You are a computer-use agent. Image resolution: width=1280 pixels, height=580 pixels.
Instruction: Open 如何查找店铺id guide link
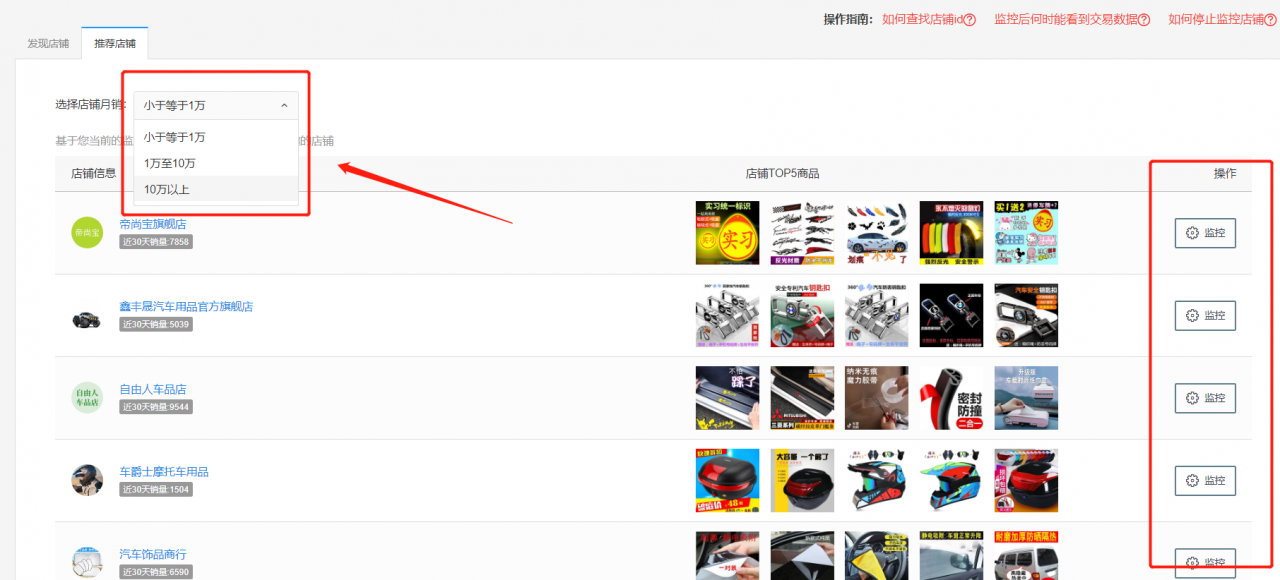click(923, 20)
